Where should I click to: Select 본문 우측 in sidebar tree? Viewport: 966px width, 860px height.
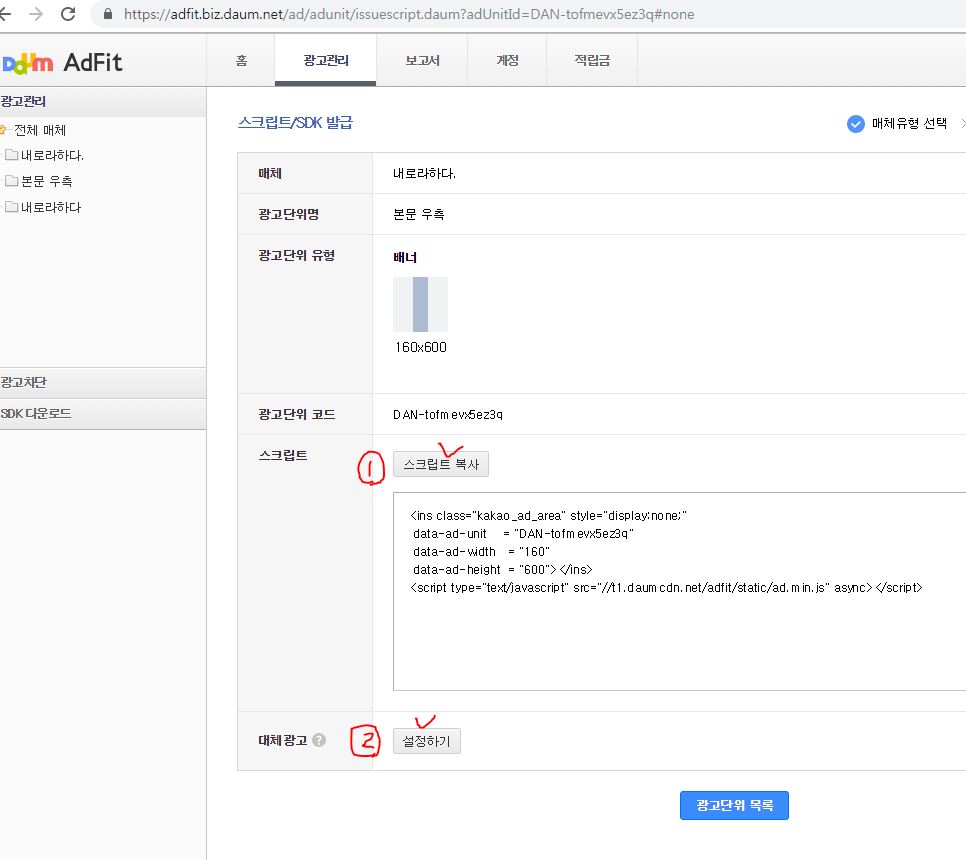coord(47,181)
